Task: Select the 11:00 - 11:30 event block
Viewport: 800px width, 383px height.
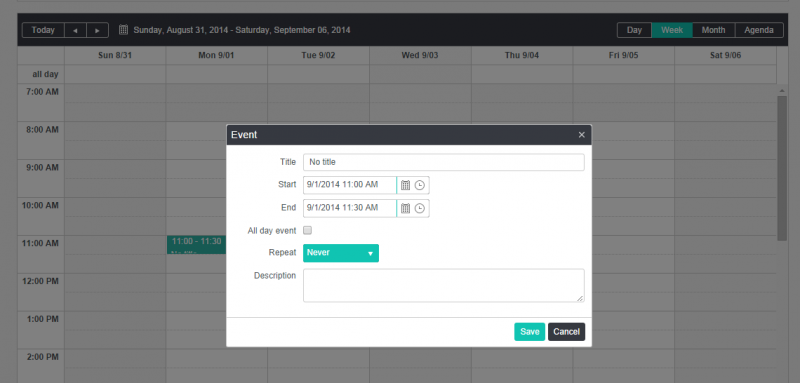Action: pyautogui.click(x=196, y=245)
